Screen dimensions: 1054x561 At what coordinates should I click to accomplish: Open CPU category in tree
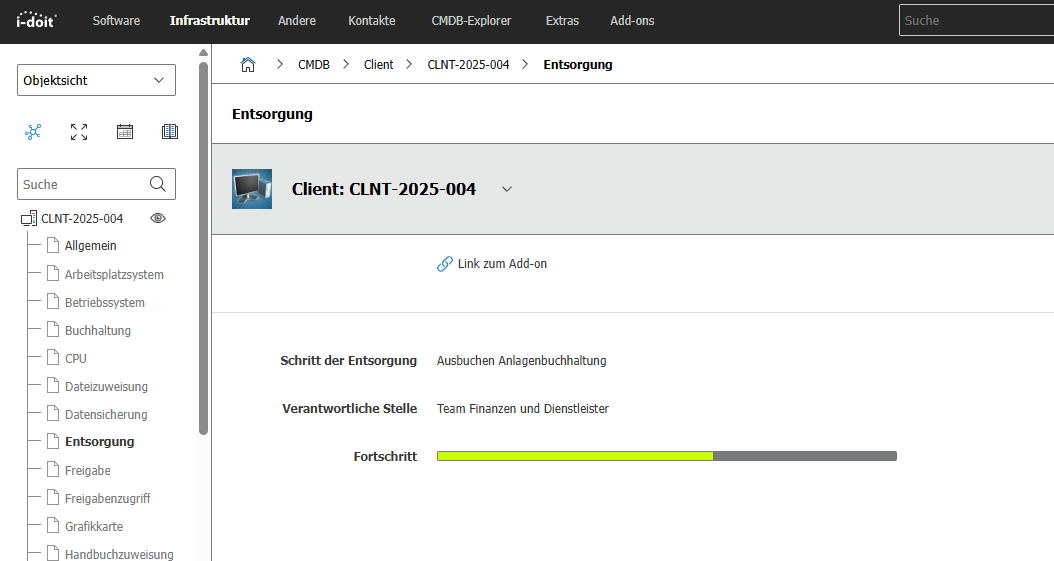tap(76, 359)
